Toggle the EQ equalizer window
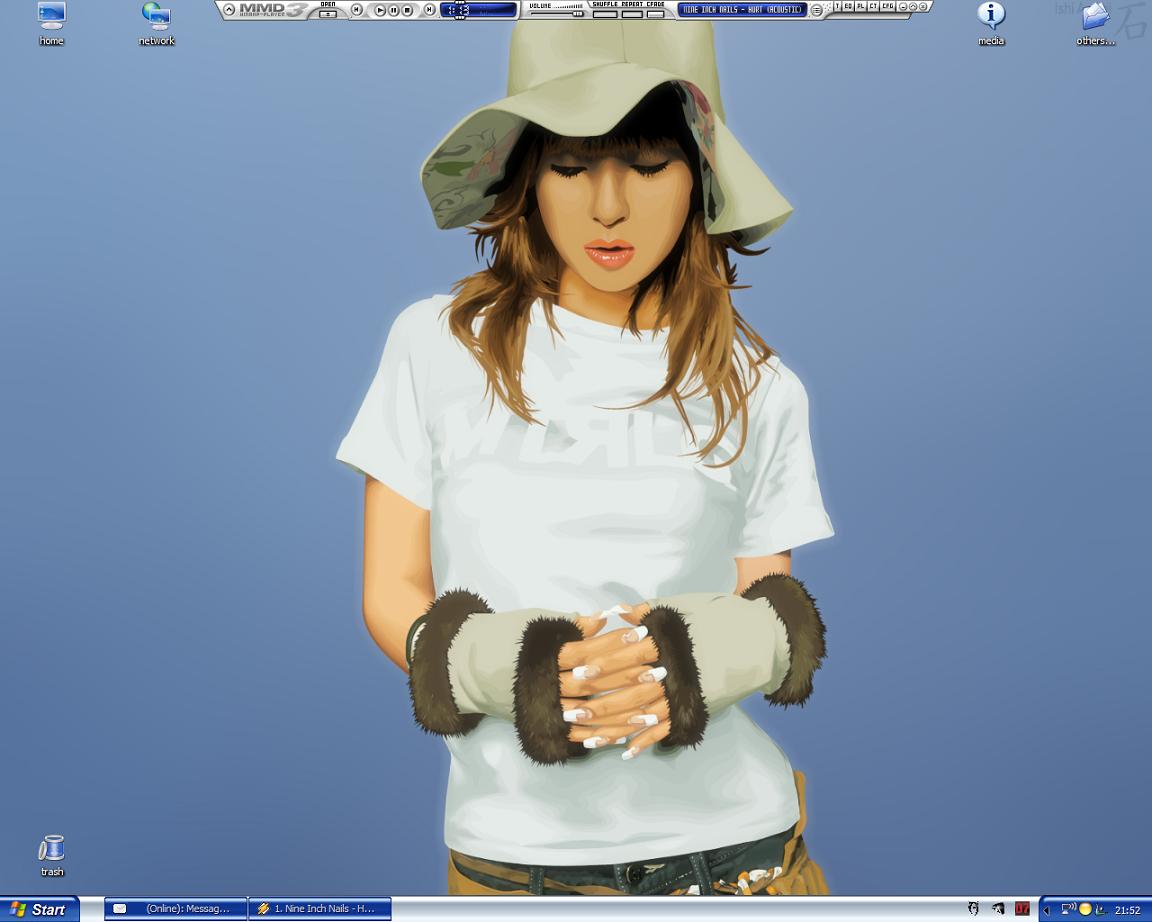Screen dimensions: 1152x922 coord(849,6)
